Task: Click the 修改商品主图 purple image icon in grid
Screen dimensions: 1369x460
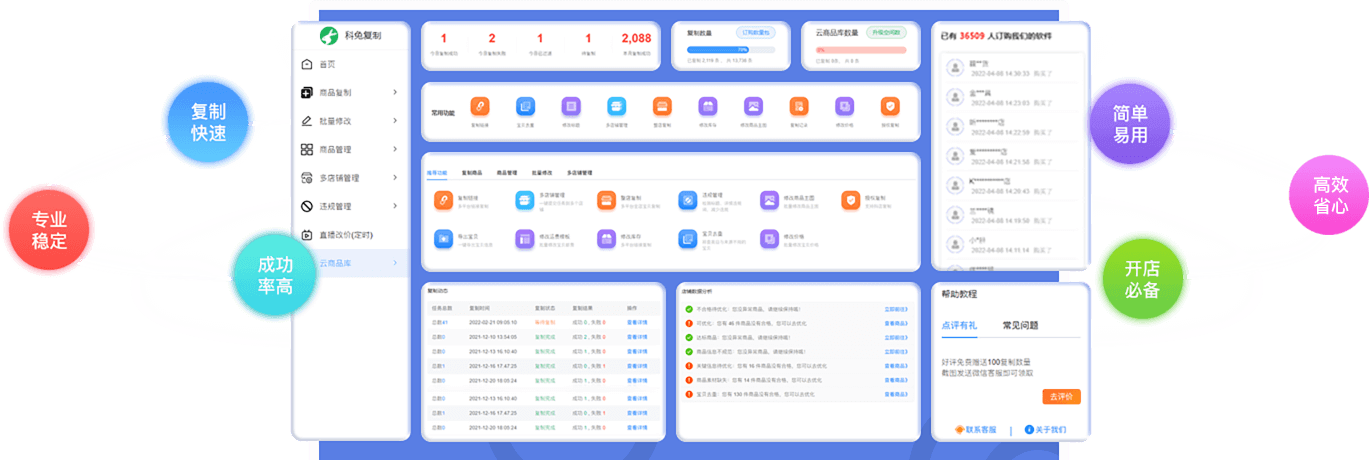Action: 769,201
